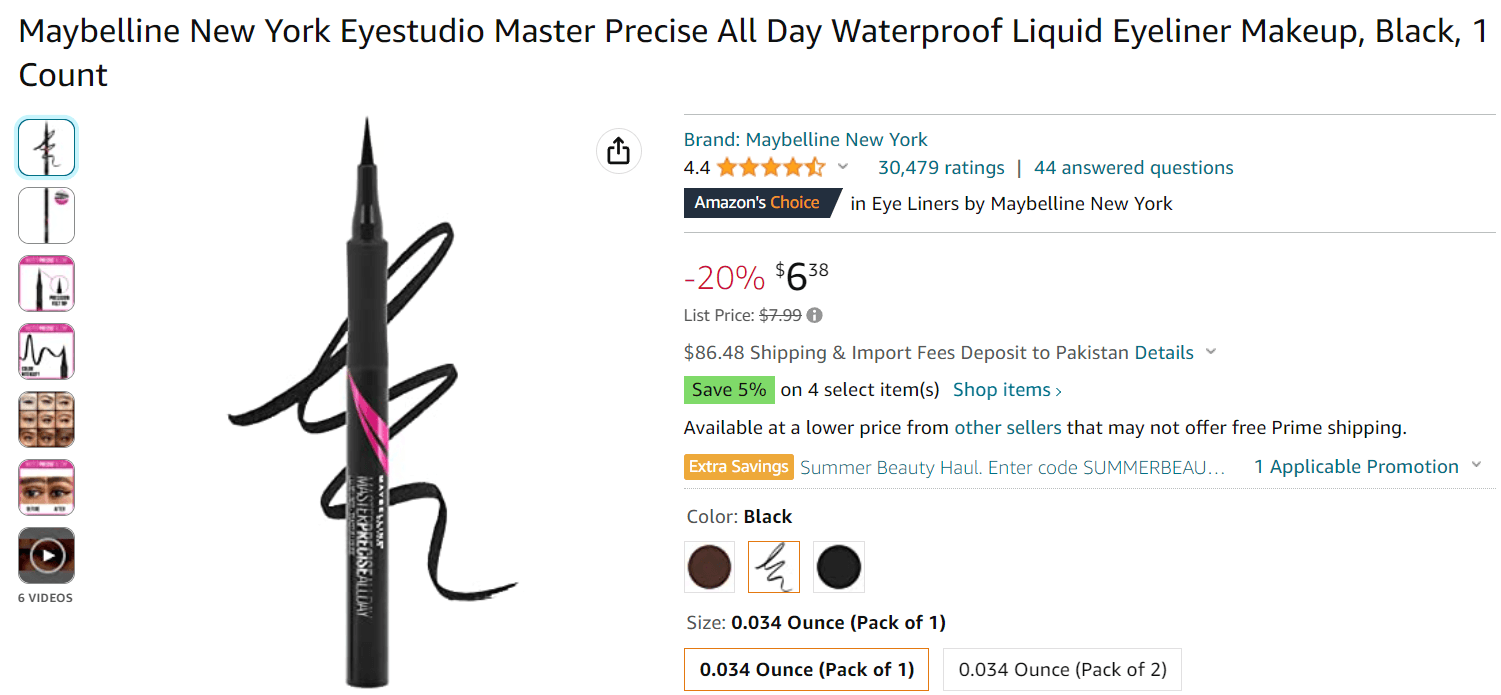Open the 30,479 ratings link
Screen dimensions: 1501x695
(x=941, y=168)
